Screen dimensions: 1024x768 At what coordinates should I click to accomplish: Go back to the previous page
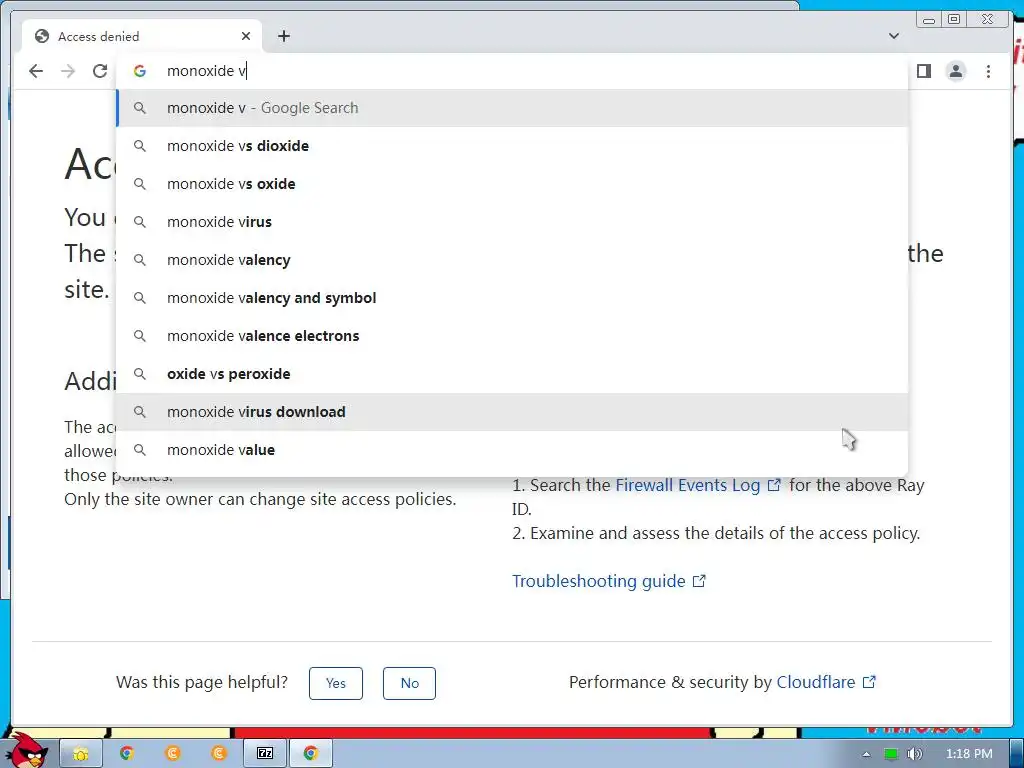pyautogui.click(x=36, y=71)
